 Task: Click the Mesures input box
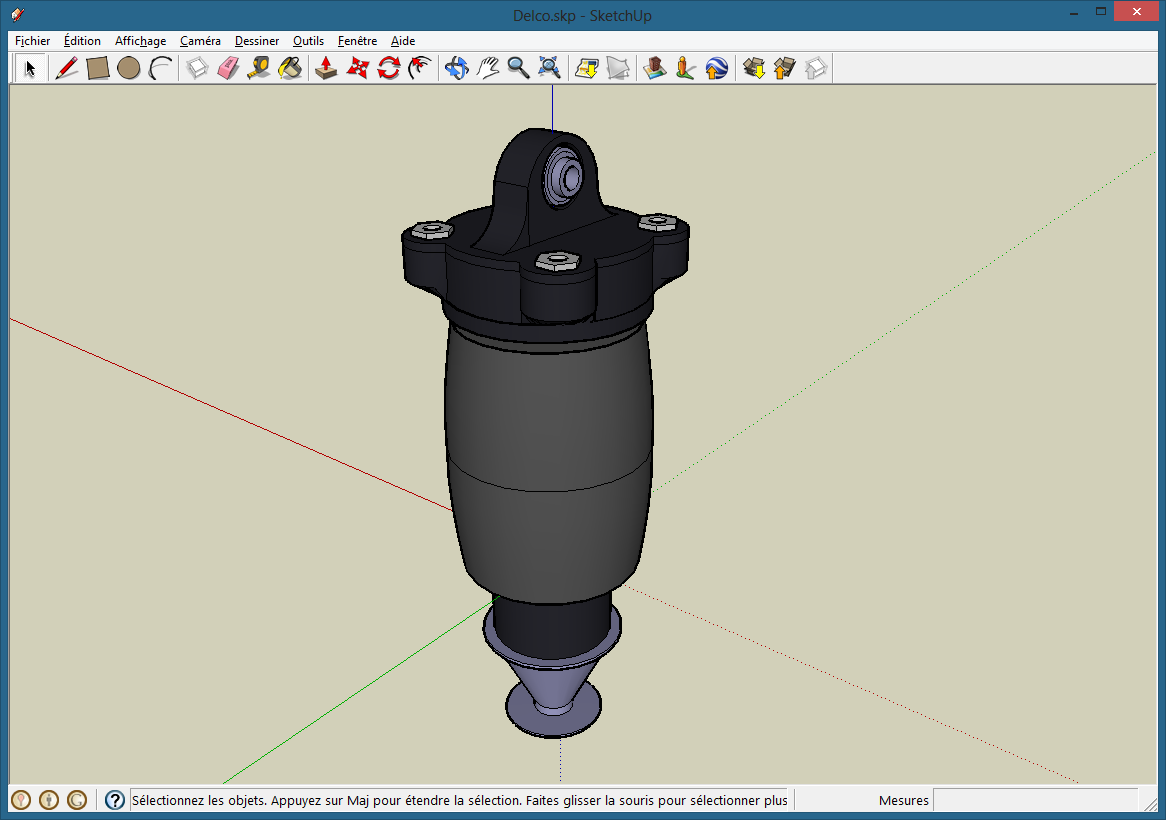coord(1035,800)
